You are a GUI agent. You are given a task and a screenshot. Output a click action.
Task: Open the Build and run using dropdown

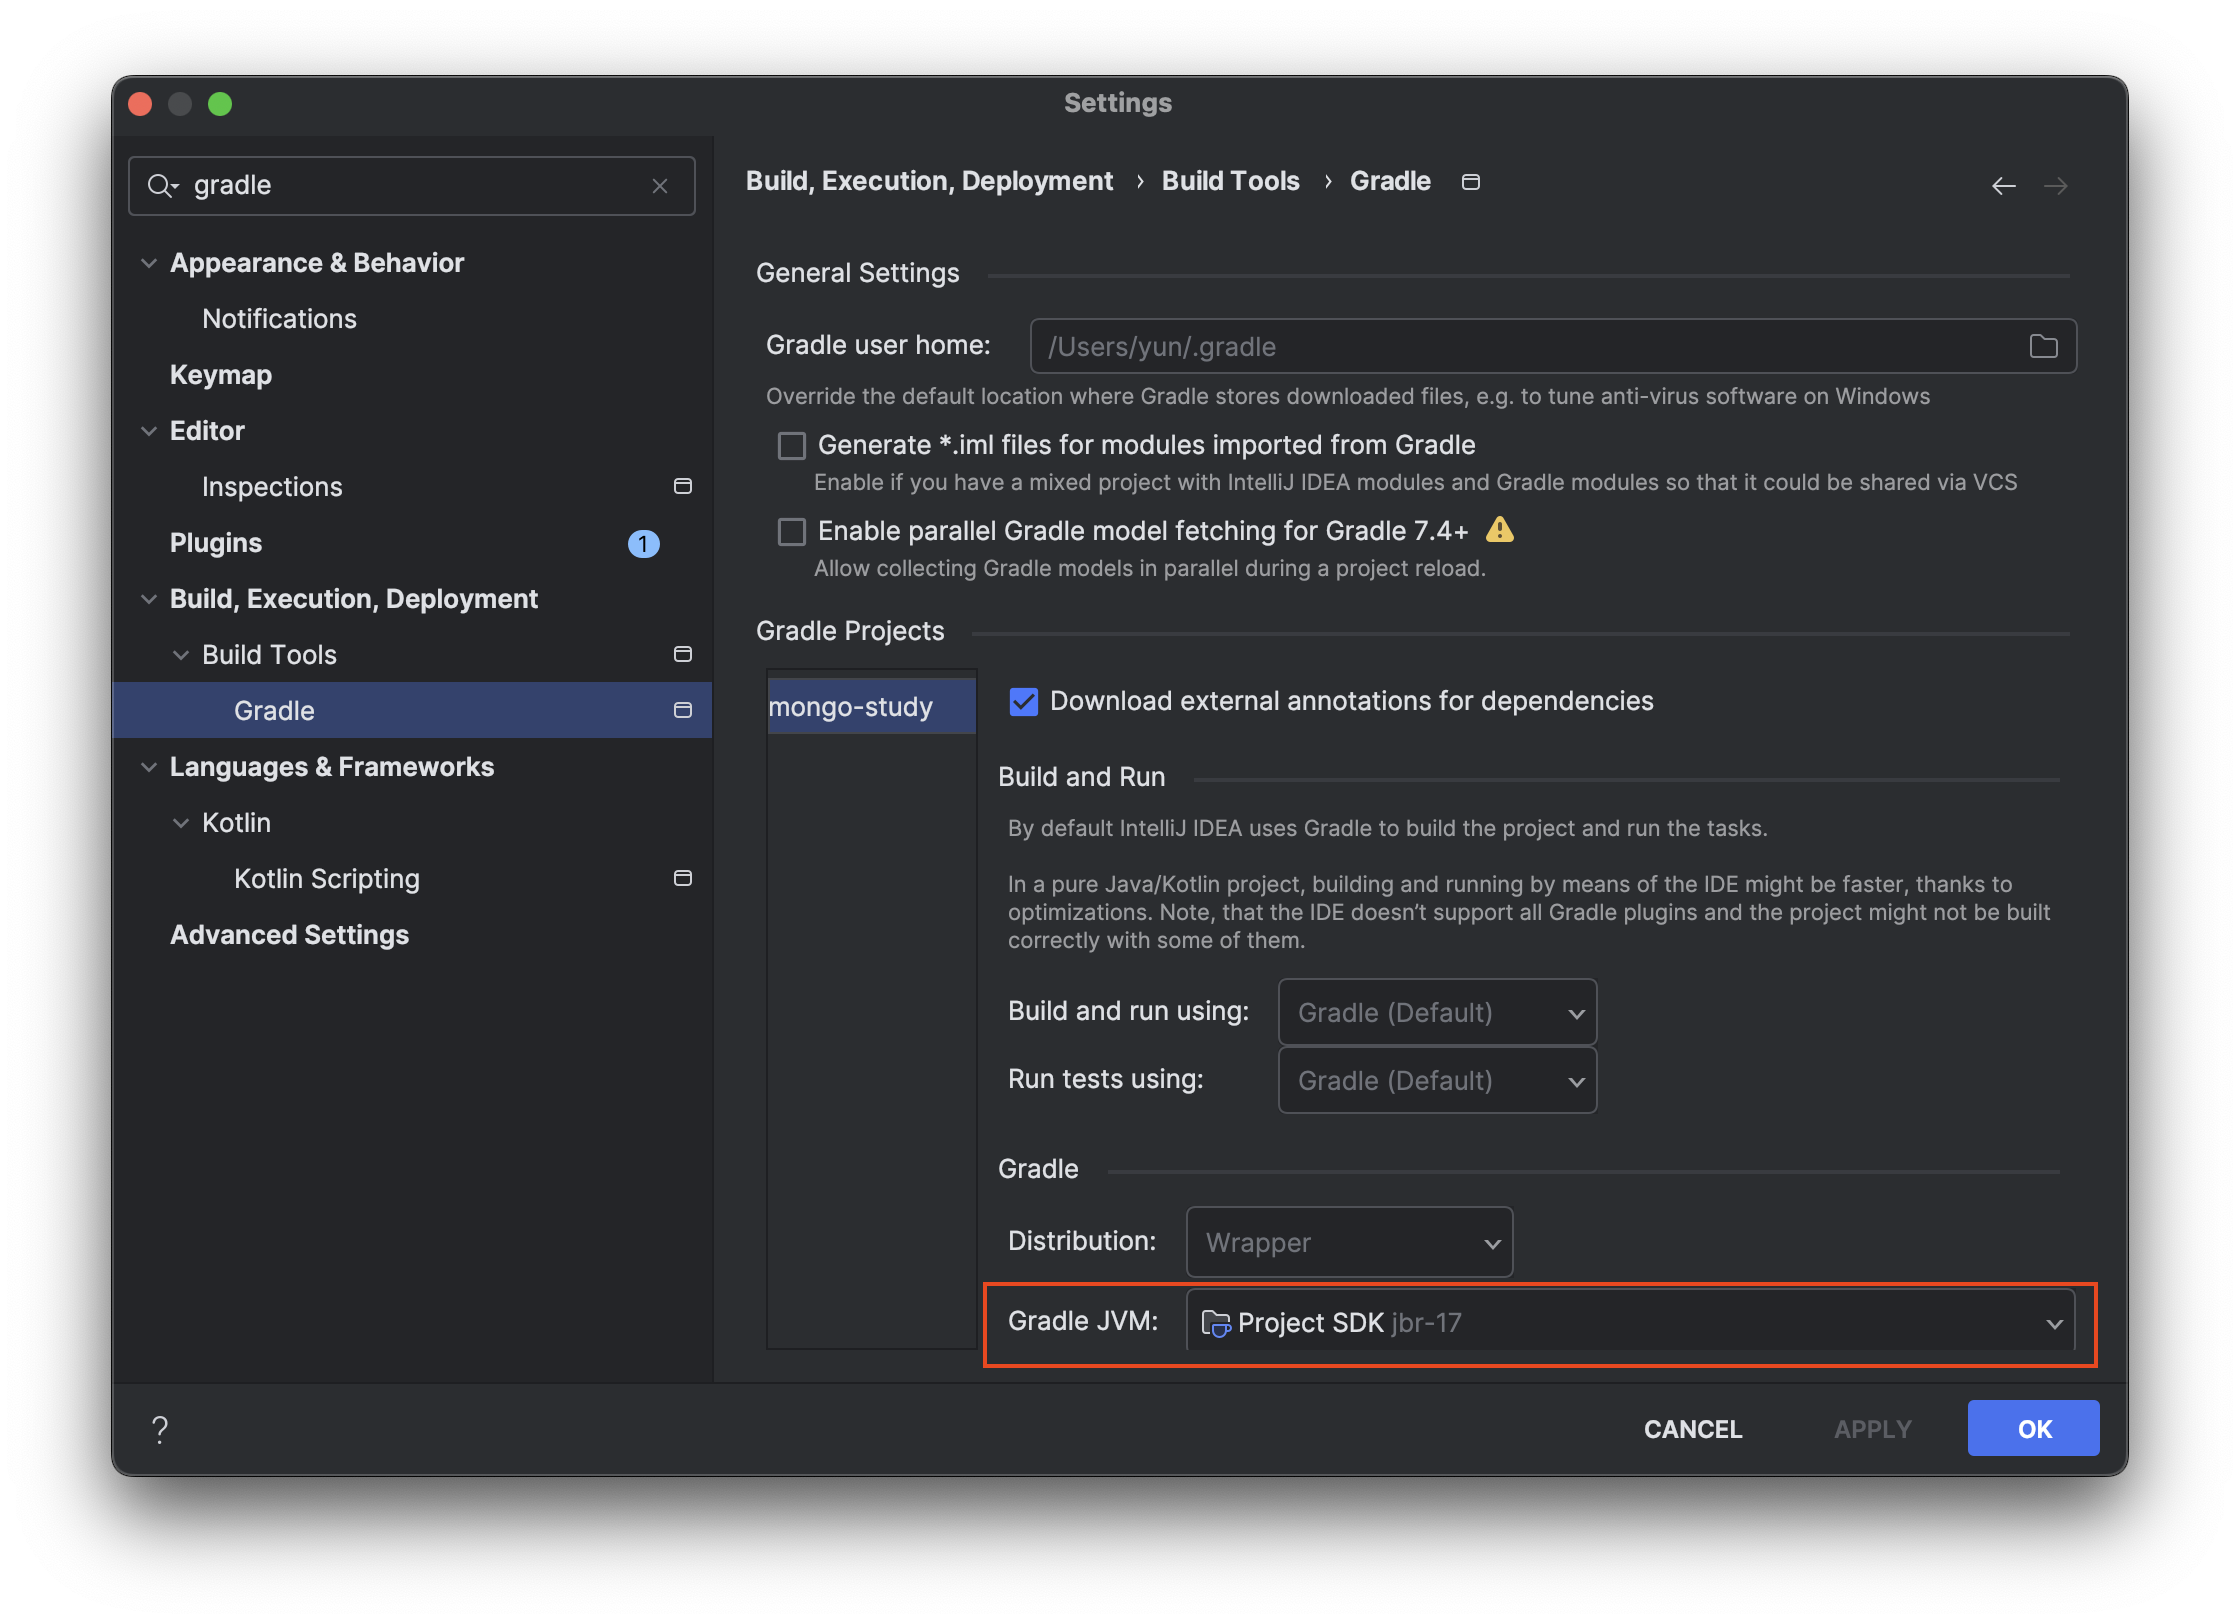pyautogui.click(x=1437, y=1013)
